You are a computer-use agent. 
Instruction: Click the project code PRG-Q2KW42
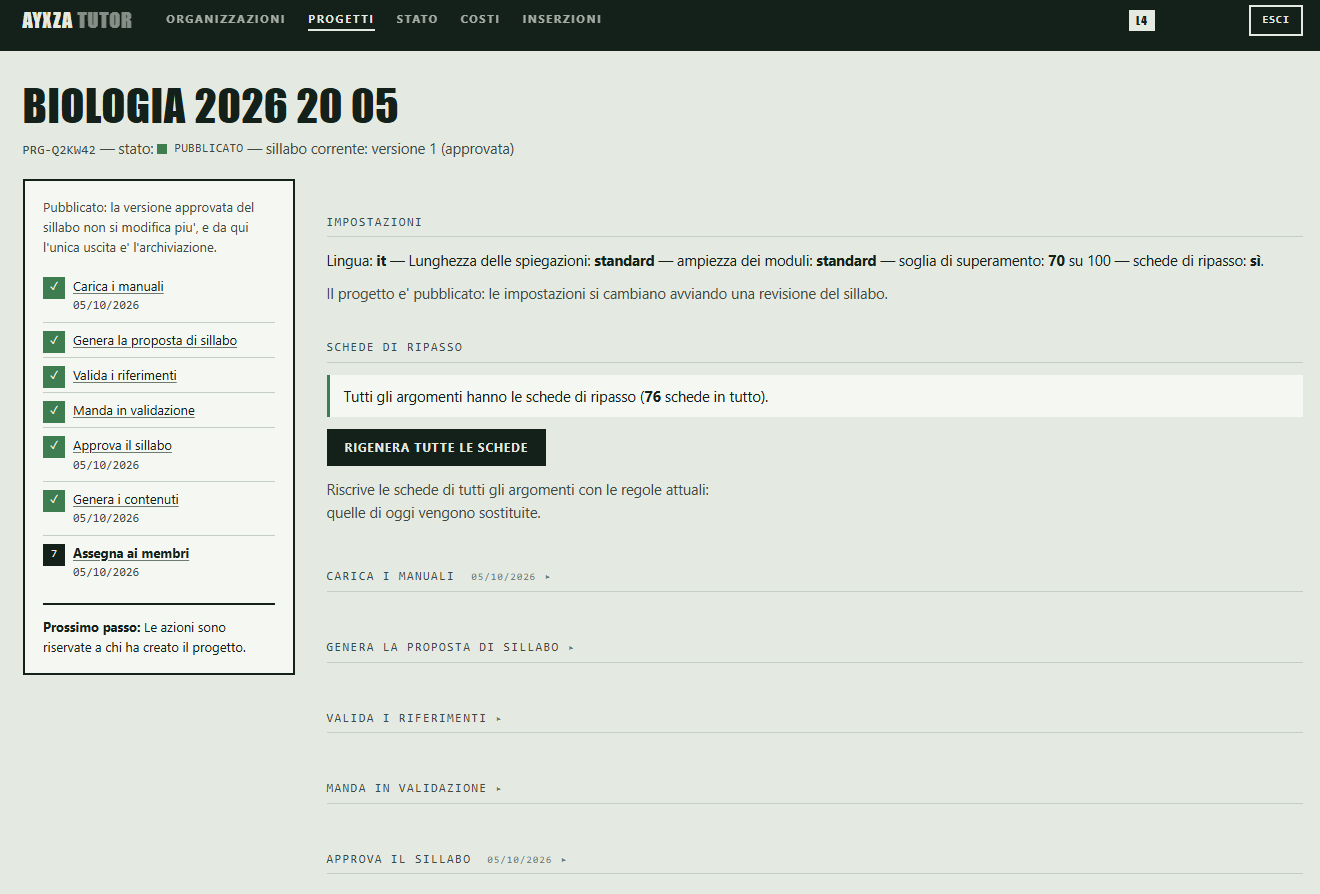coord(59,150)
